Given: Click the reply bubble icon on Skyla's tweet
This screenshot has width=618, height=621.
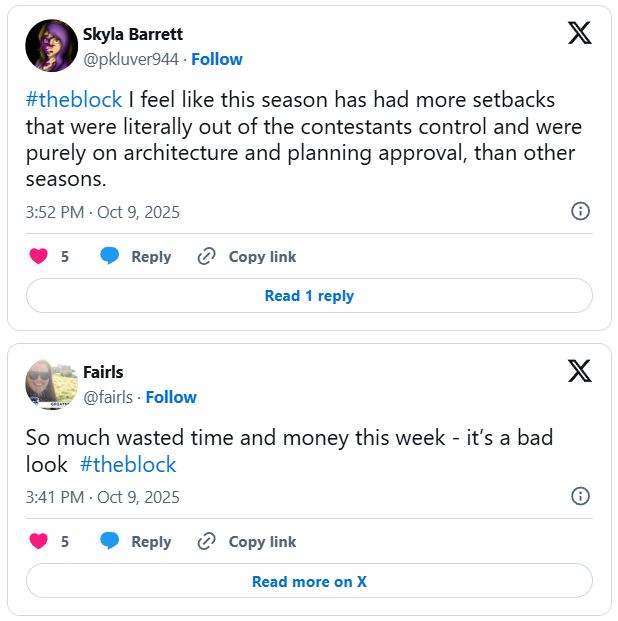Looking at the screenshot, I should pos(110,256).
